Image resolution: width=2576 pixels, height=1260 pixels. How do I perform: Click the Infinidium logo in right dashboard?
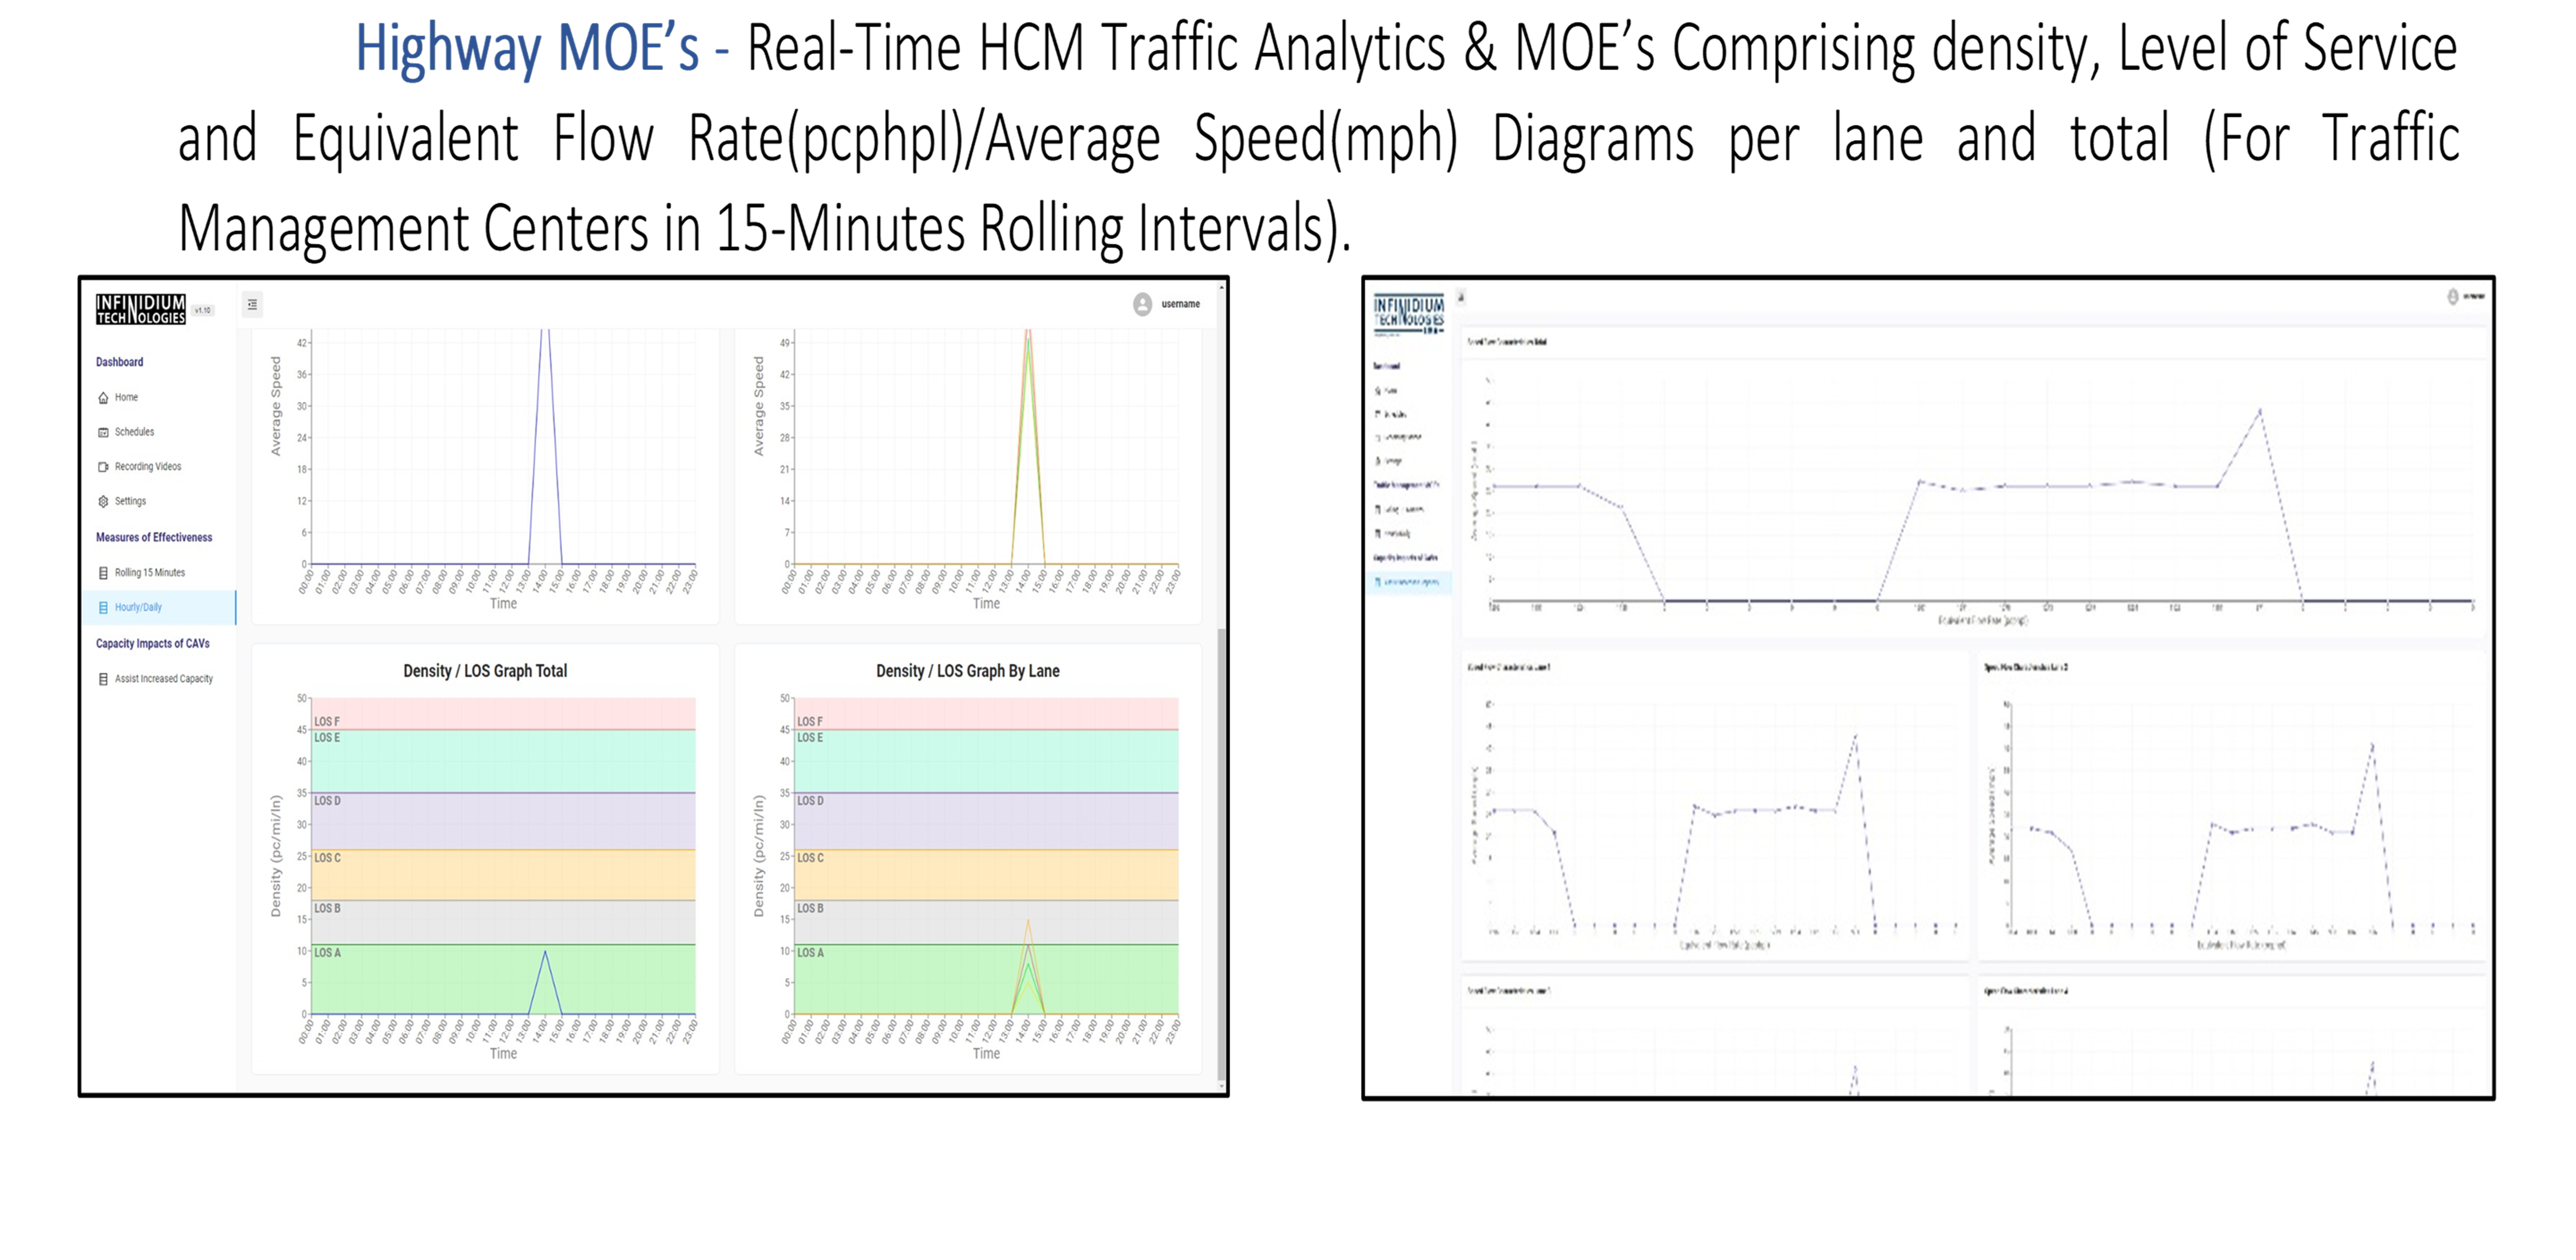pyautogui.click(x=1408, y=313)
